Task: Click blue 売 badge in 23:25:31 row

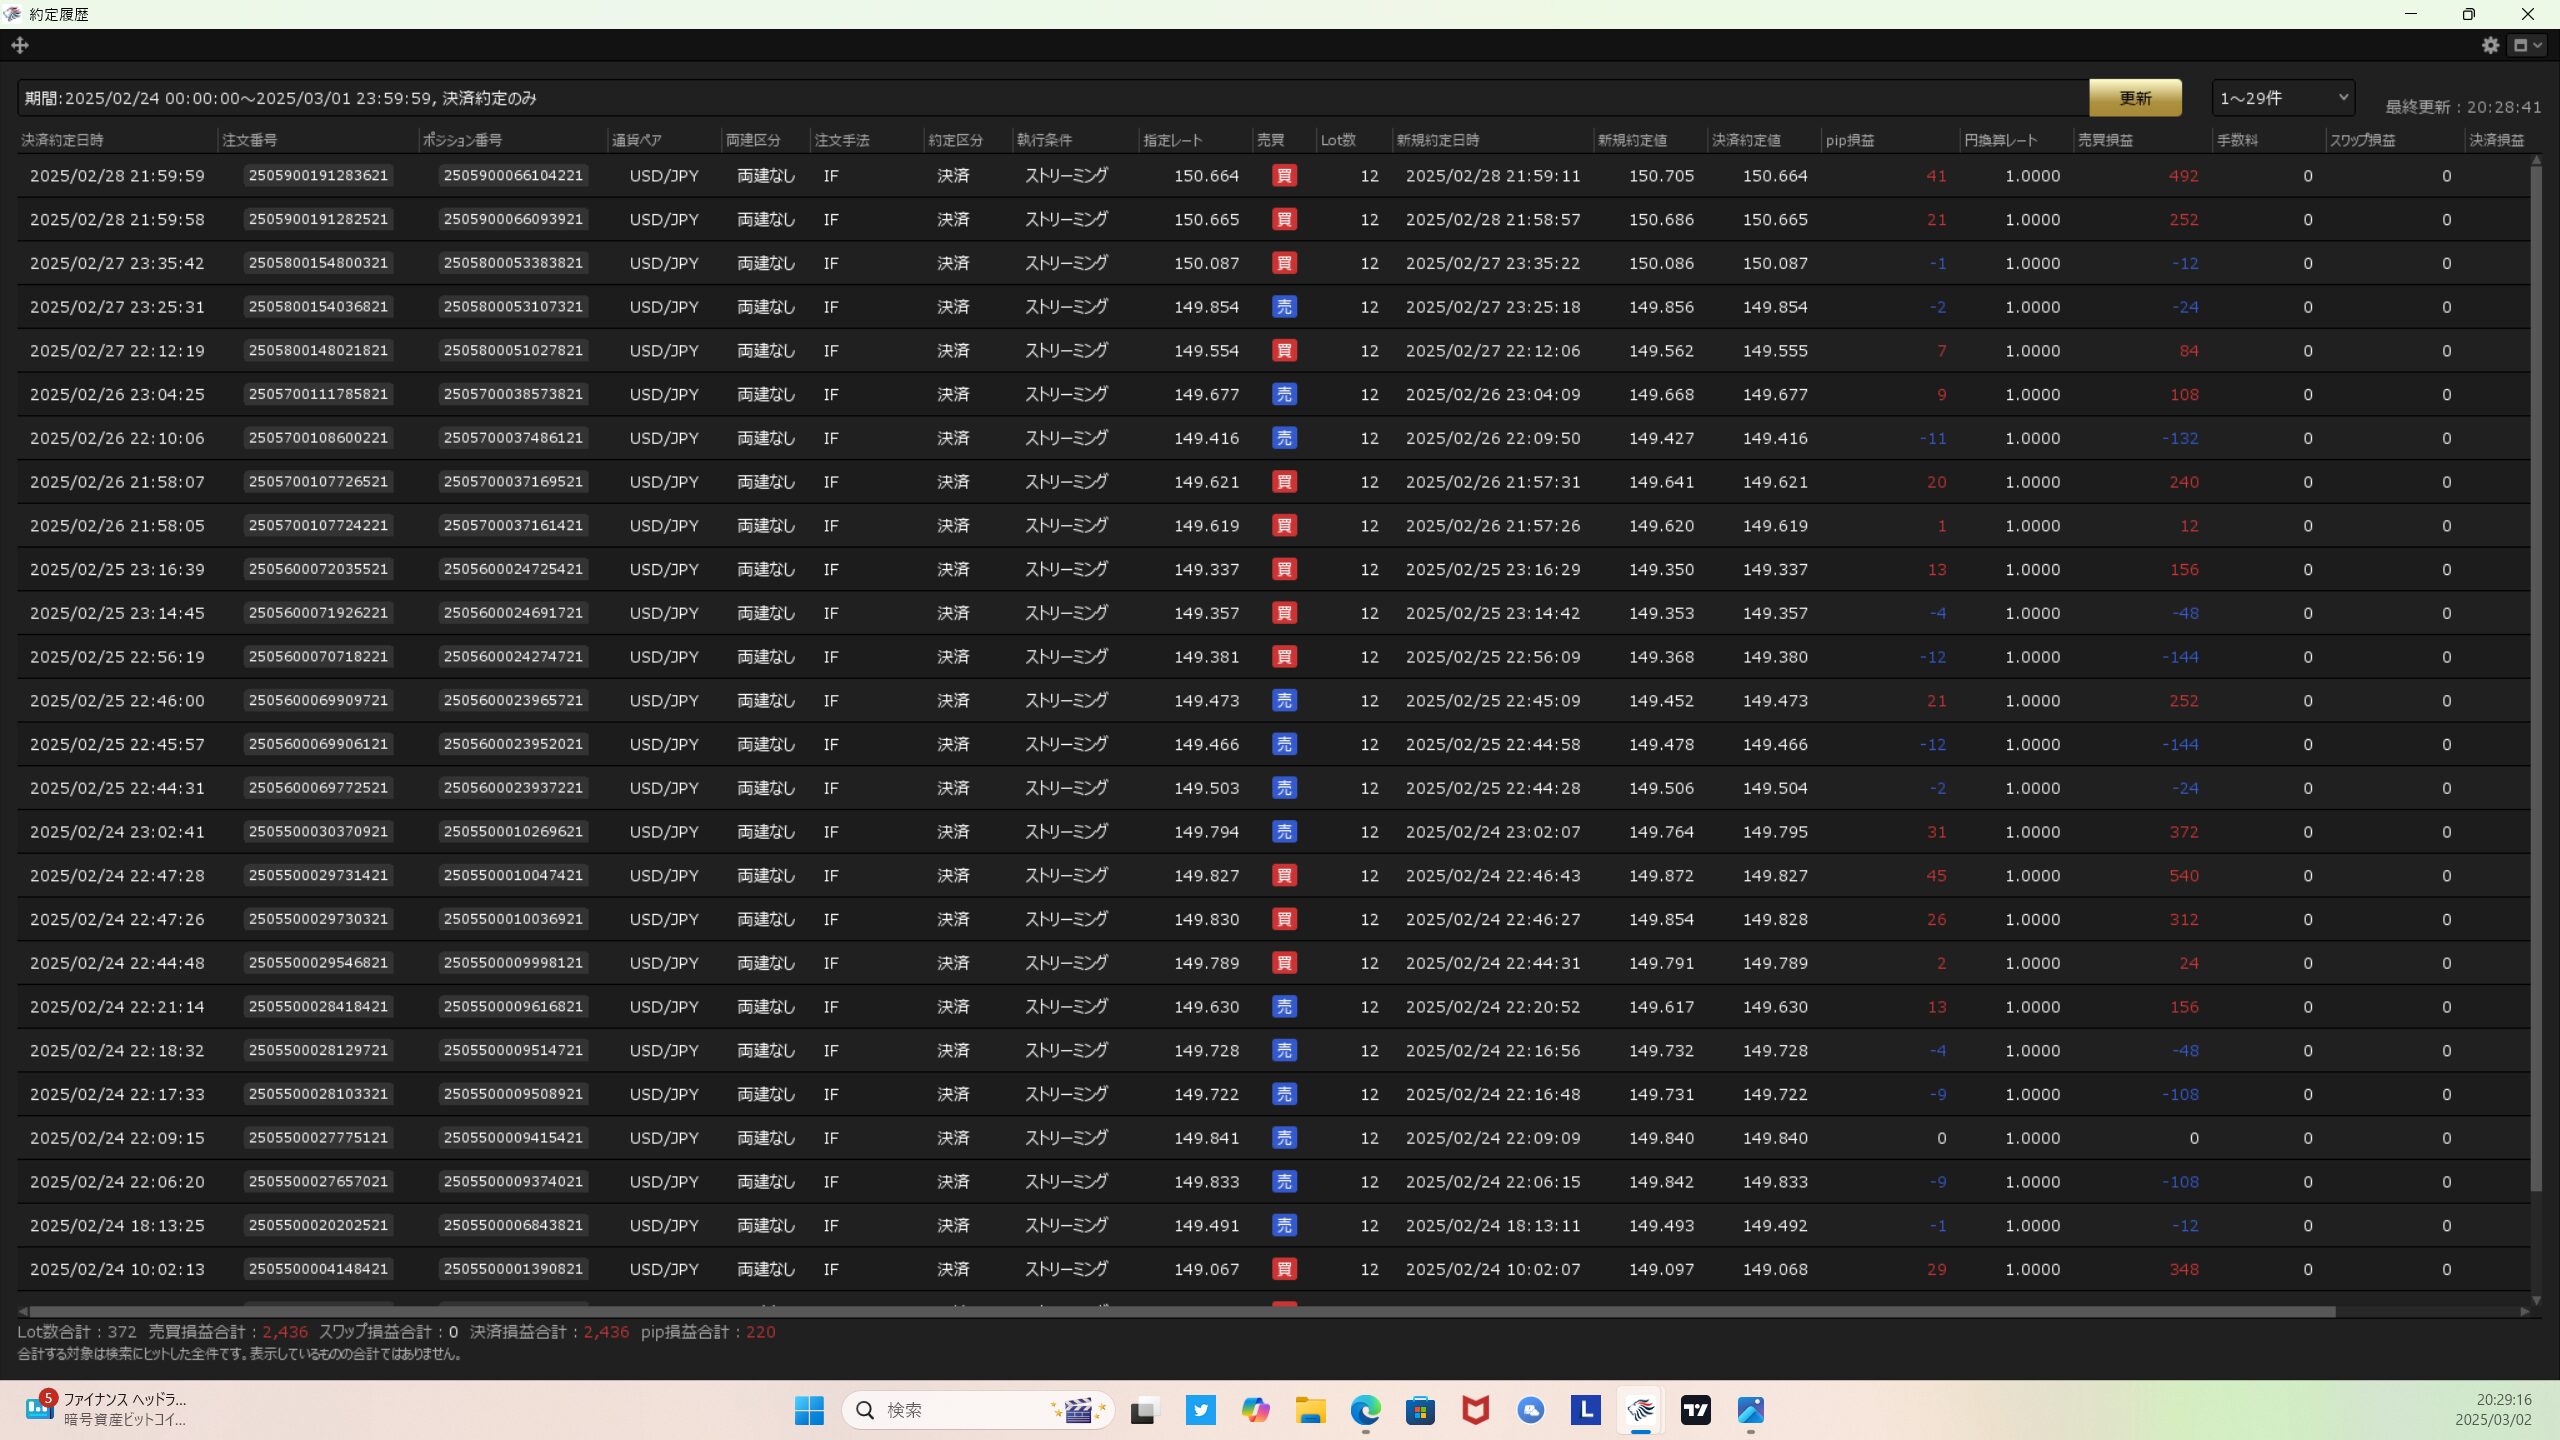Action: pyautogui.click(x=1284, y=307)
